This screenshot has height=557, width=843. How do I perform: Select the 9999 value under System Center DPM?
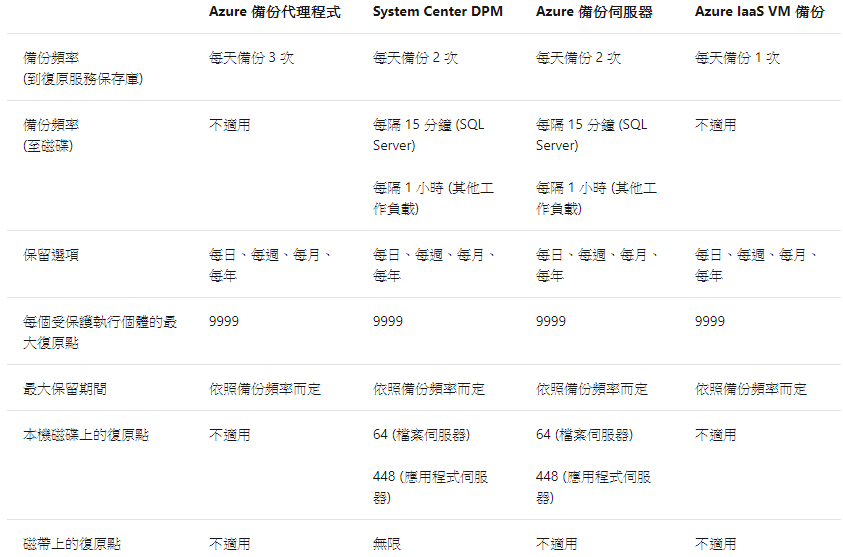[388, 322]
